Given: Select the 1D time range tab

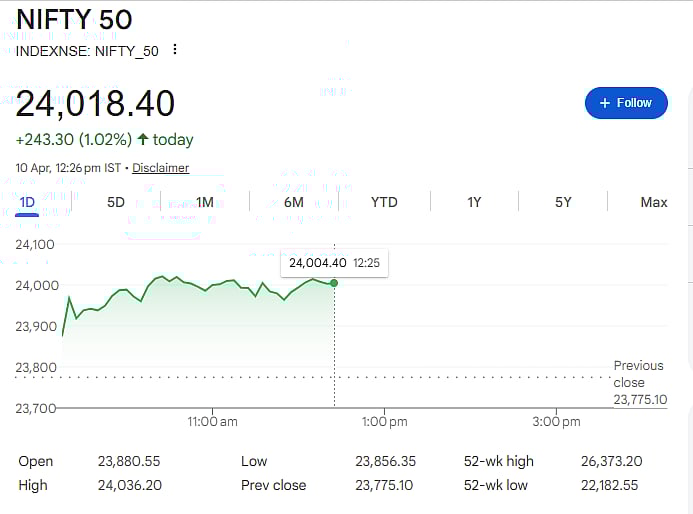Looking at the screenshot, I should click(x=27, y=202).
